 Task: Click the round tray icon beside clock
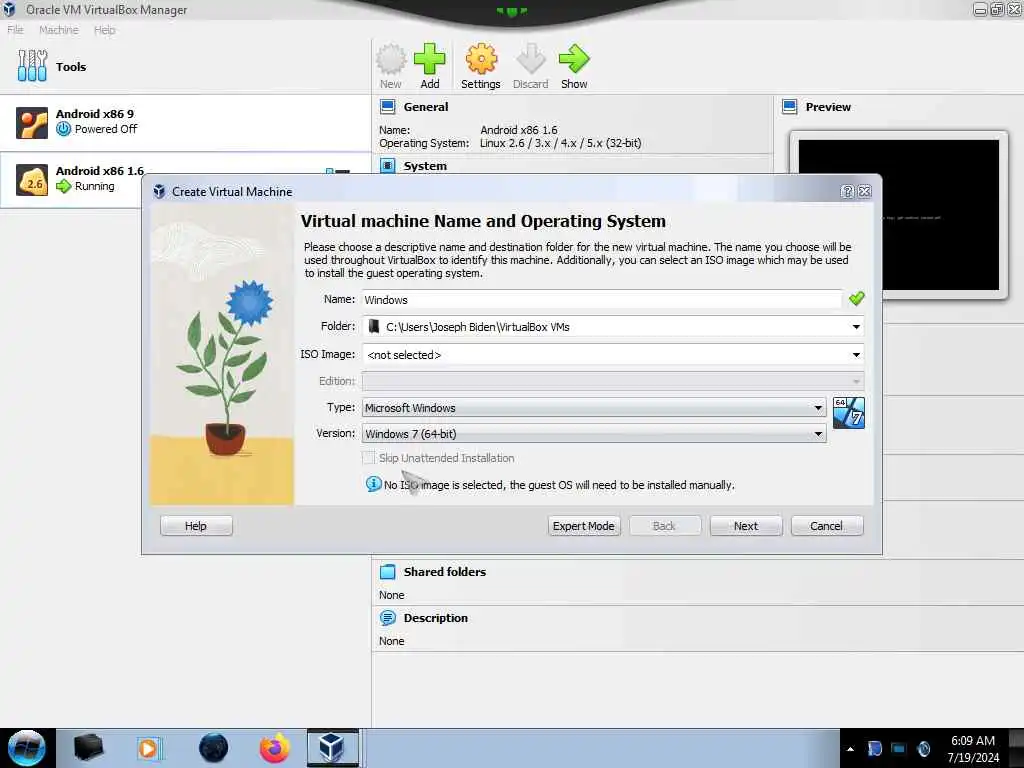pyautogui.click(x=923, y=748)
